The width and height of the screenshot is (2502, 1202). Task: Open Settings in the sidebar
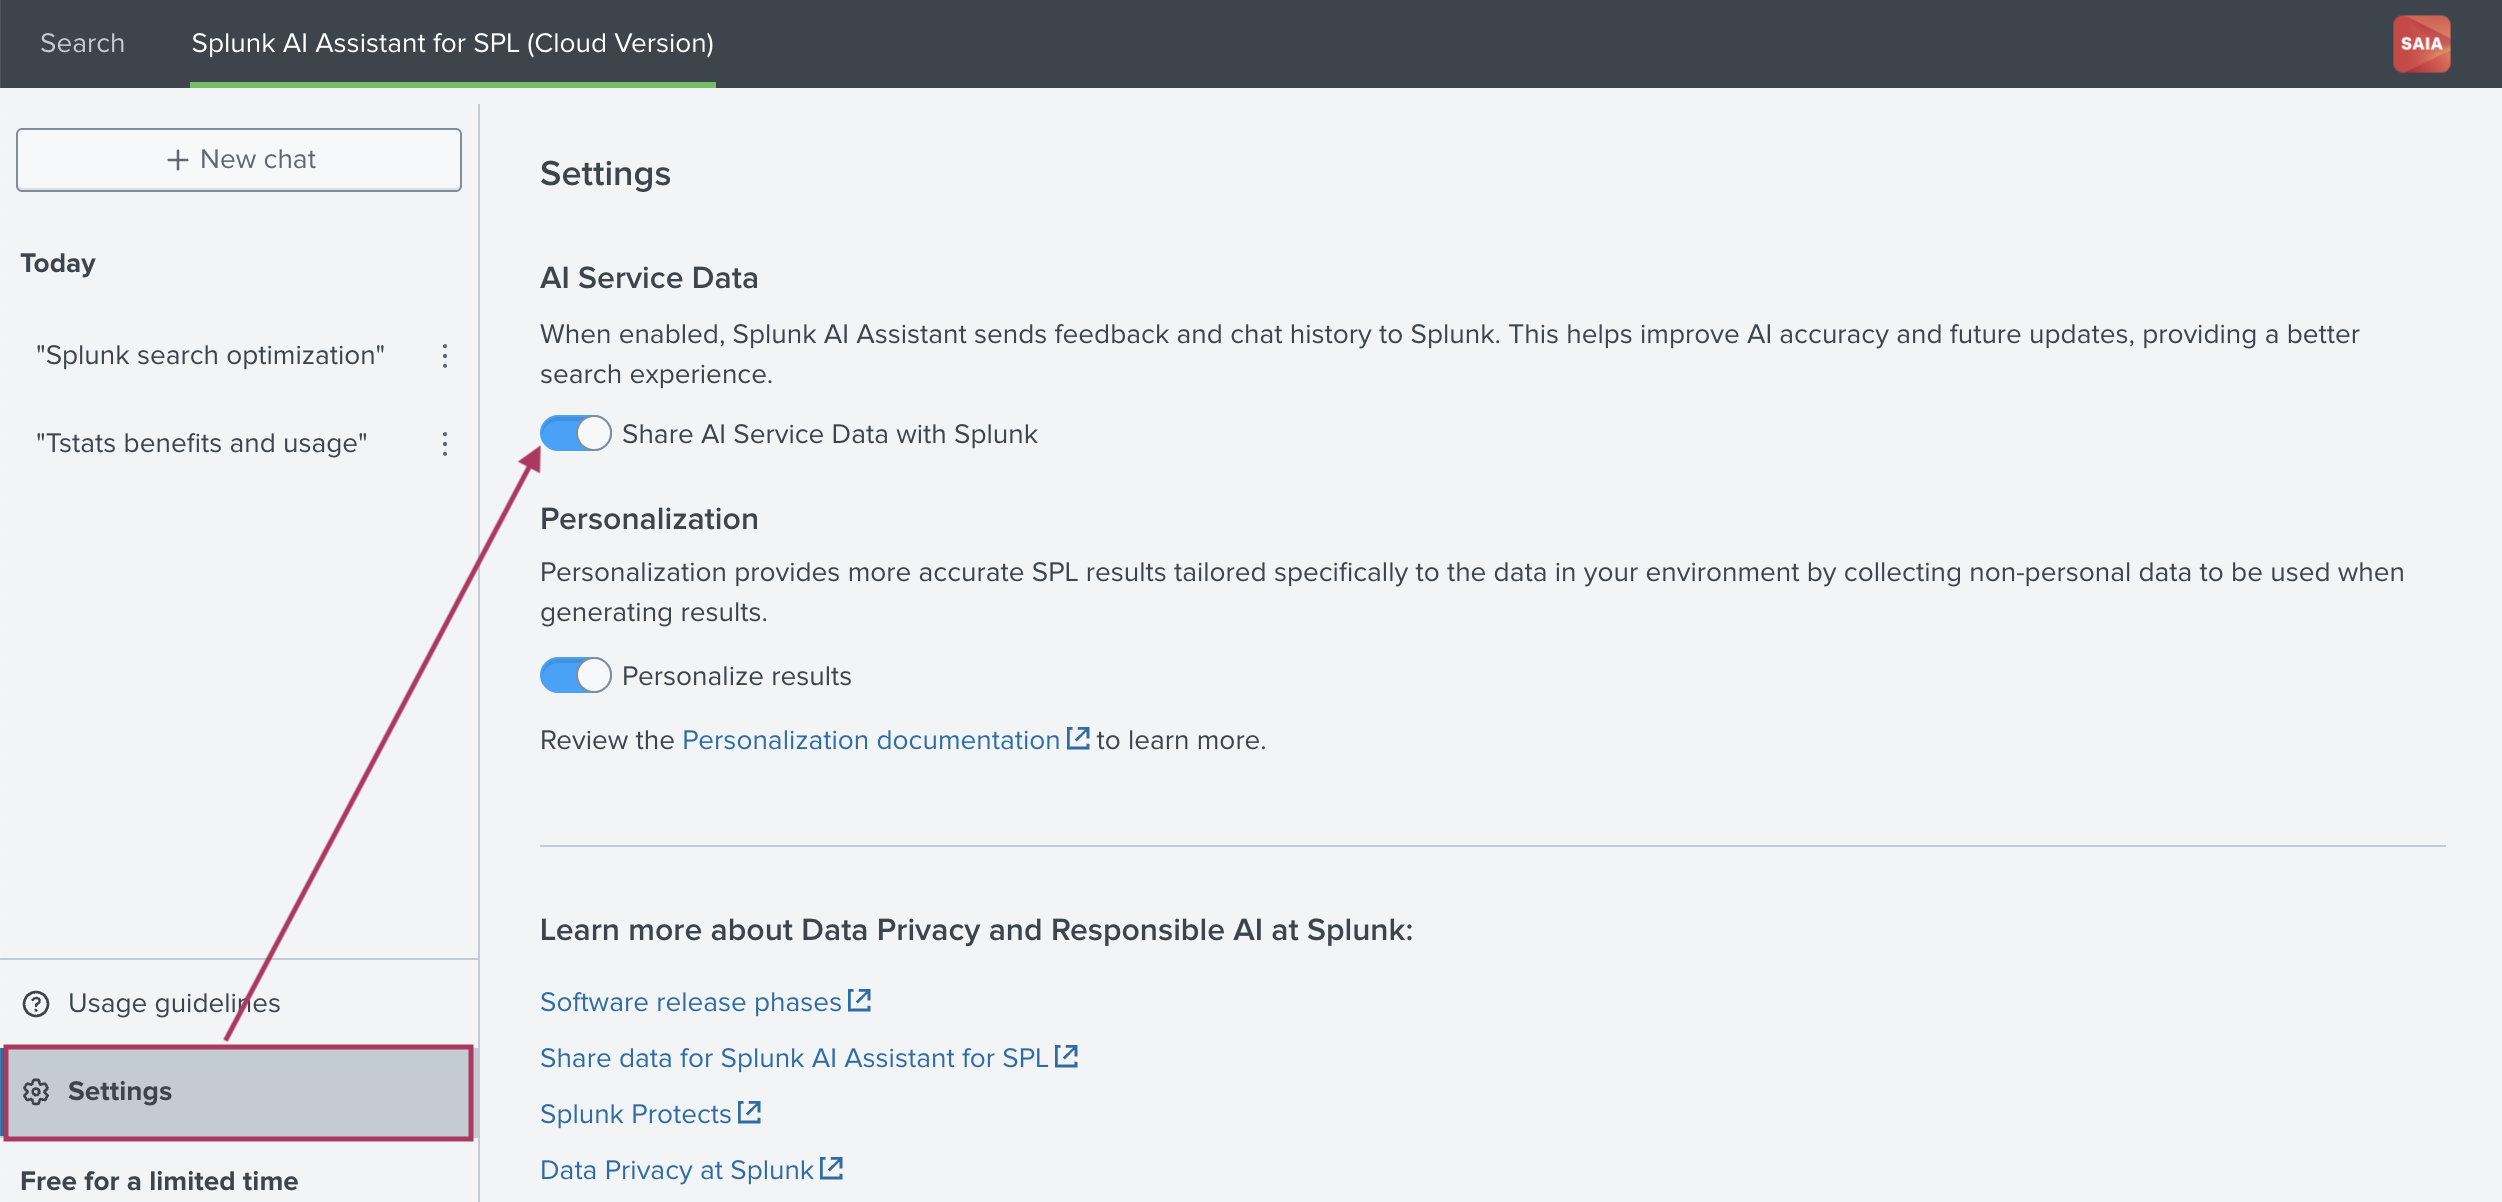coord(238,1092)
